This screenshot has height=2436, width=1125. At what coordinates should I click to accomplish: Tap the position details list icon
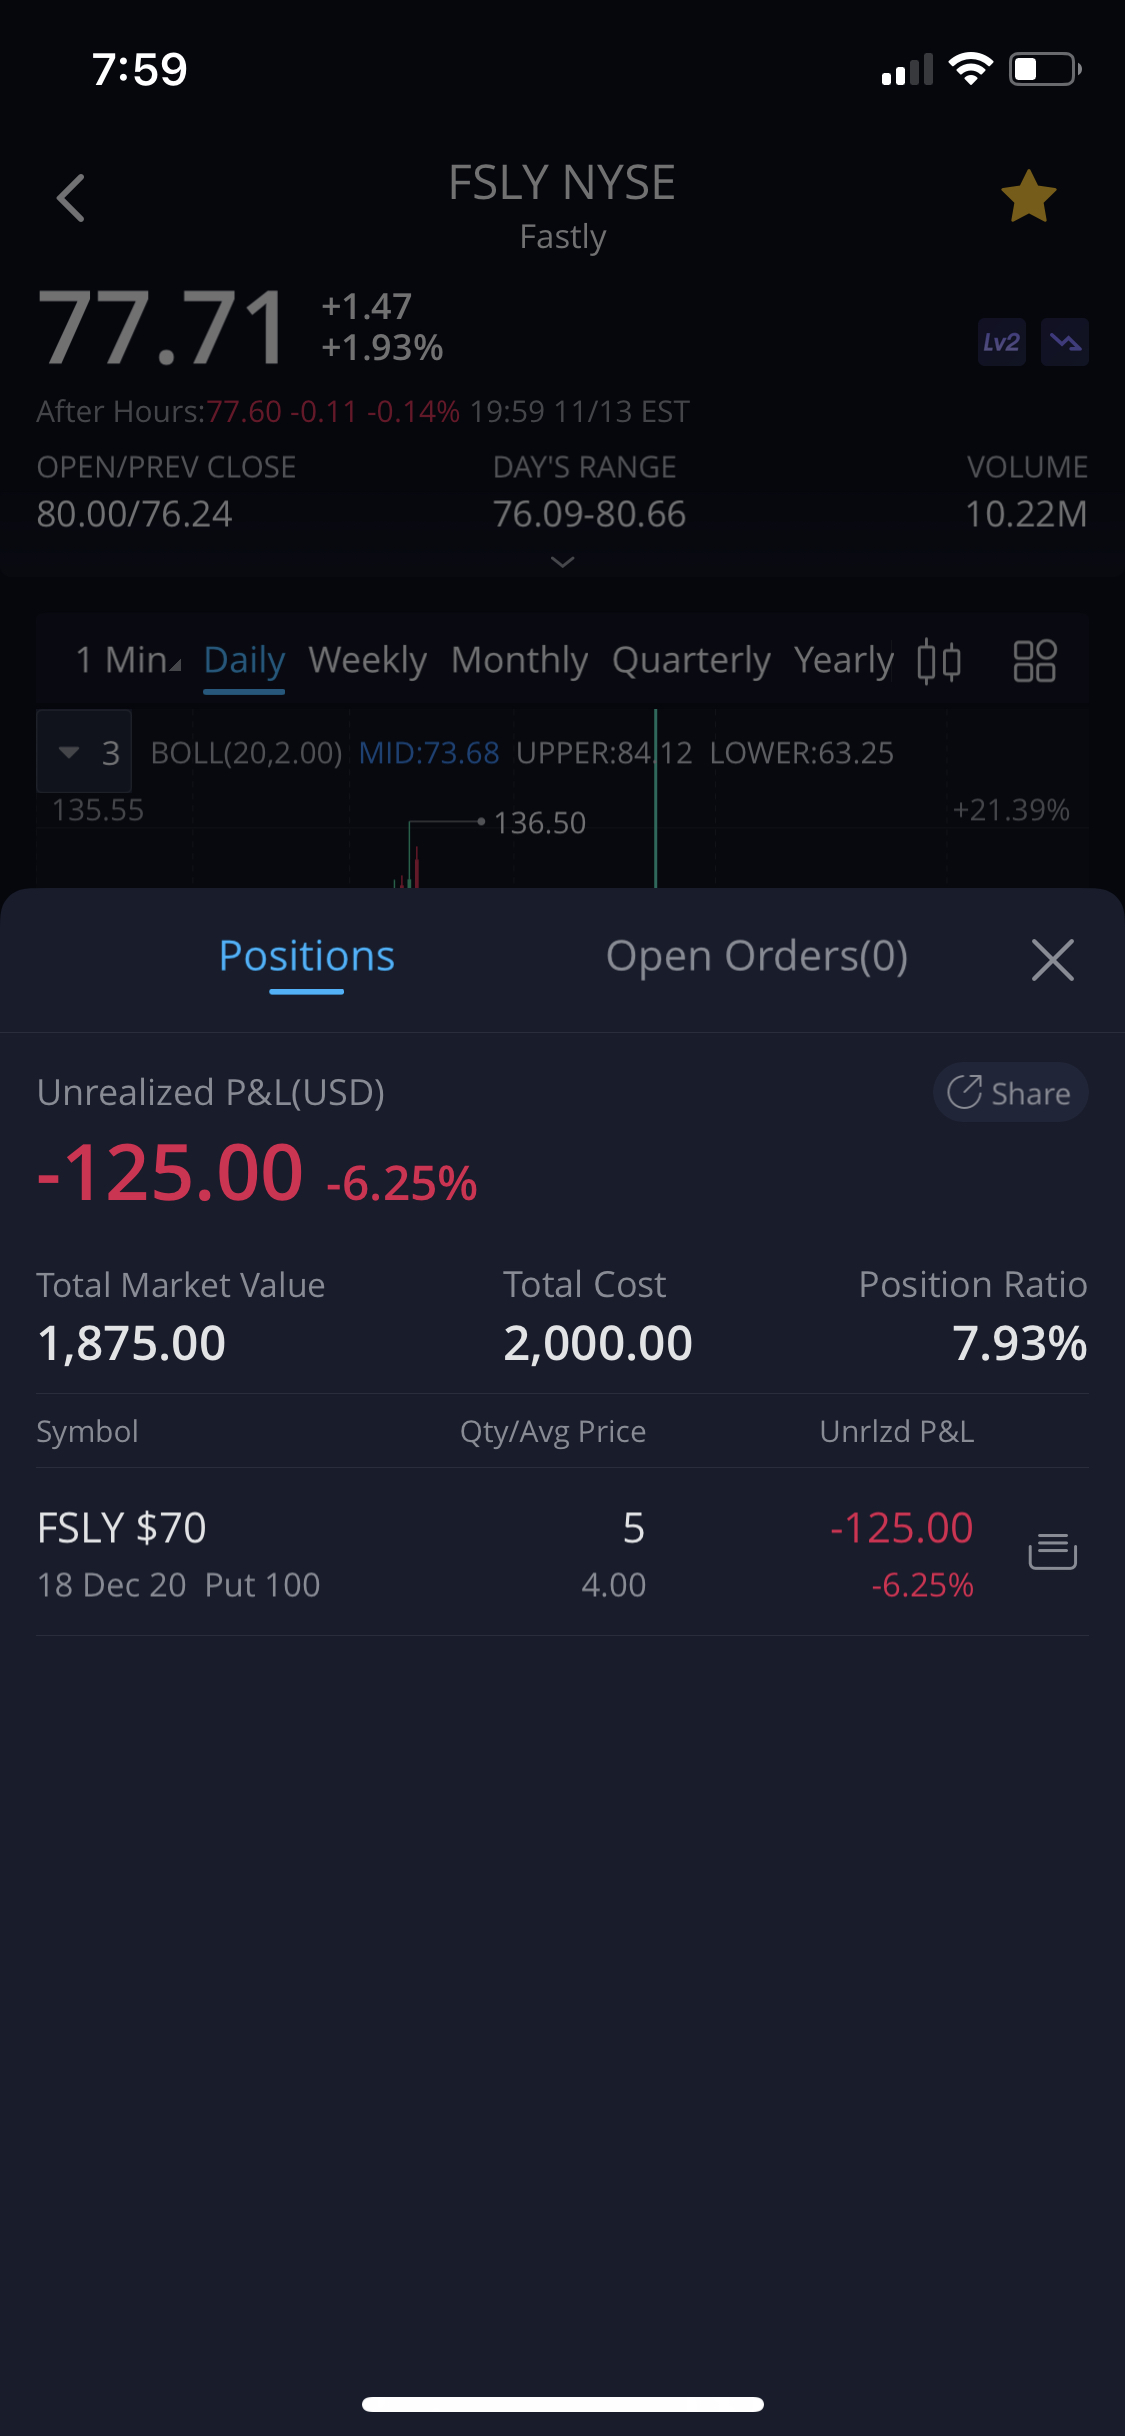click(1052, 1551)
